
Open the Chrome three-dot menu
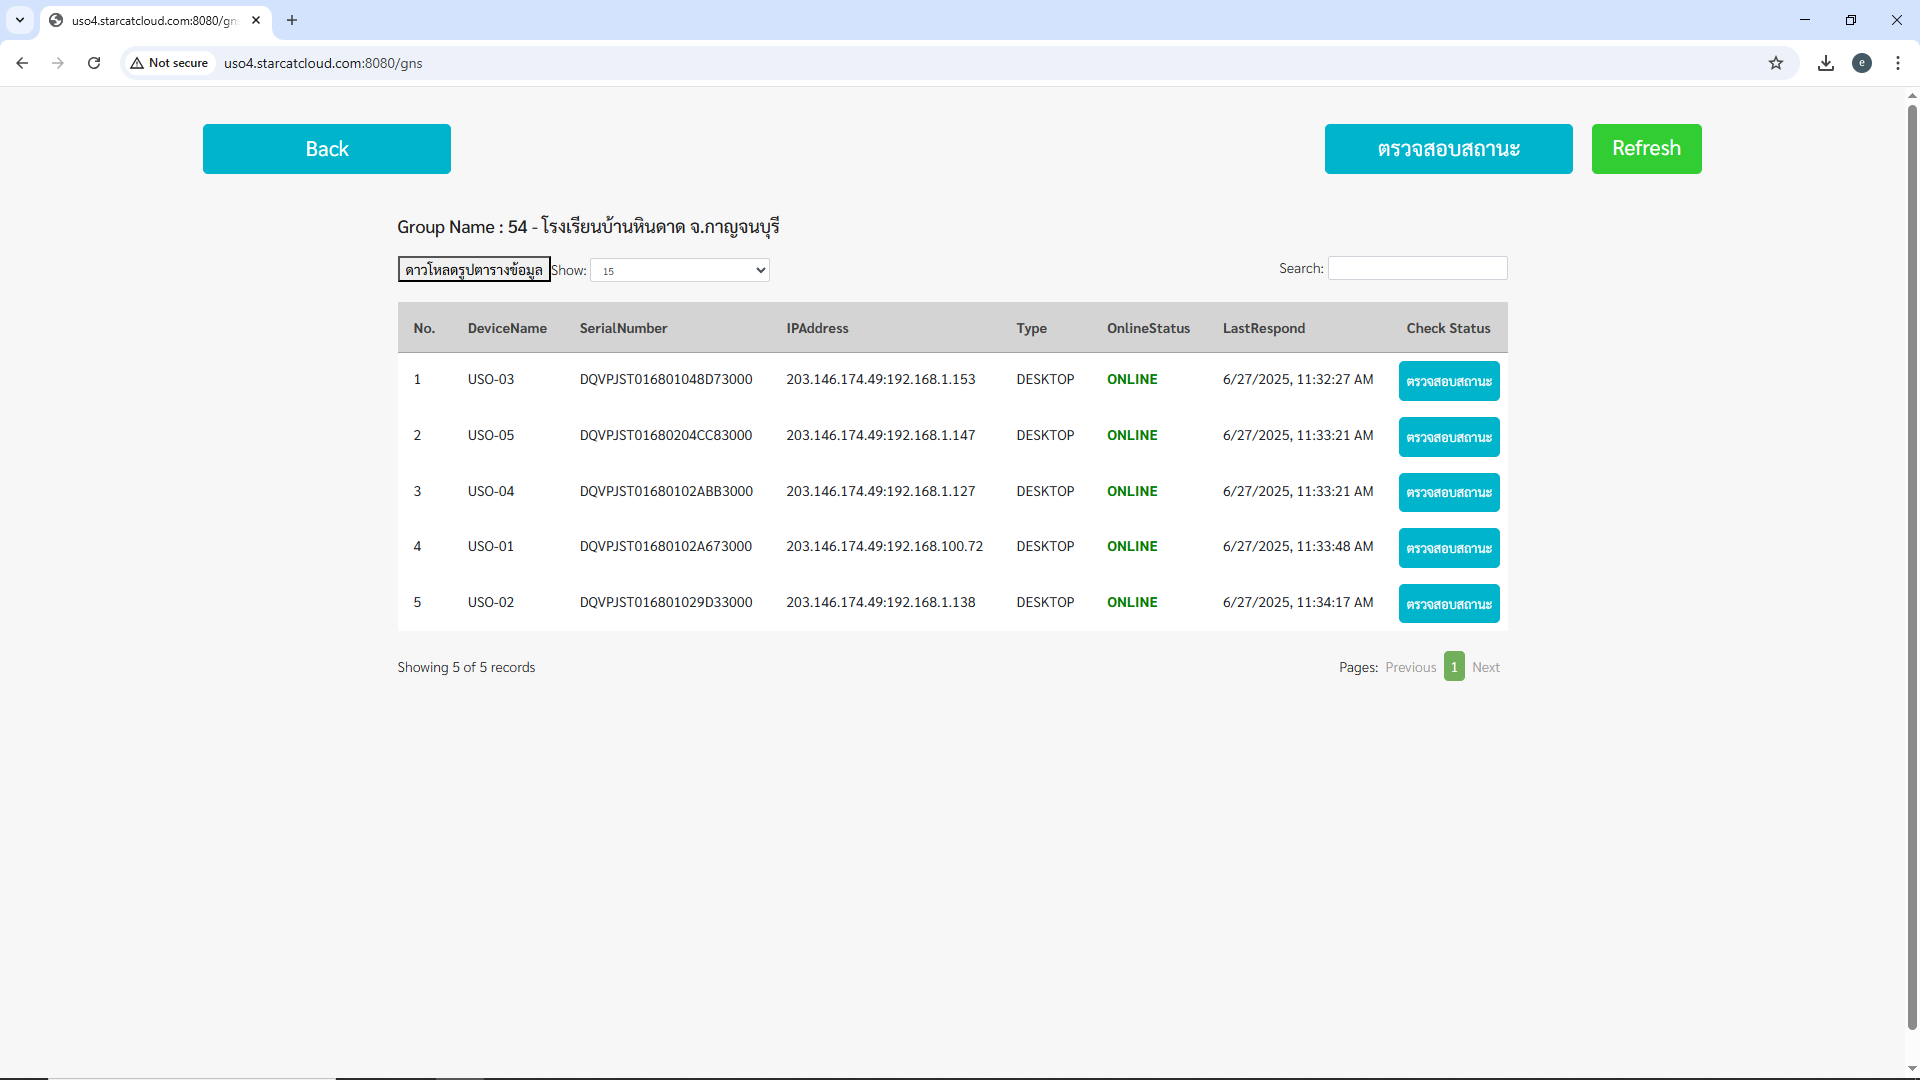(x=1898, y=63)
